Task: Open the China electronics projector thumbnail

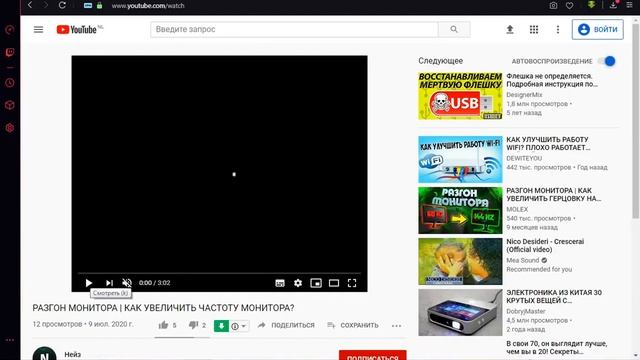Action: click(460, 312)
